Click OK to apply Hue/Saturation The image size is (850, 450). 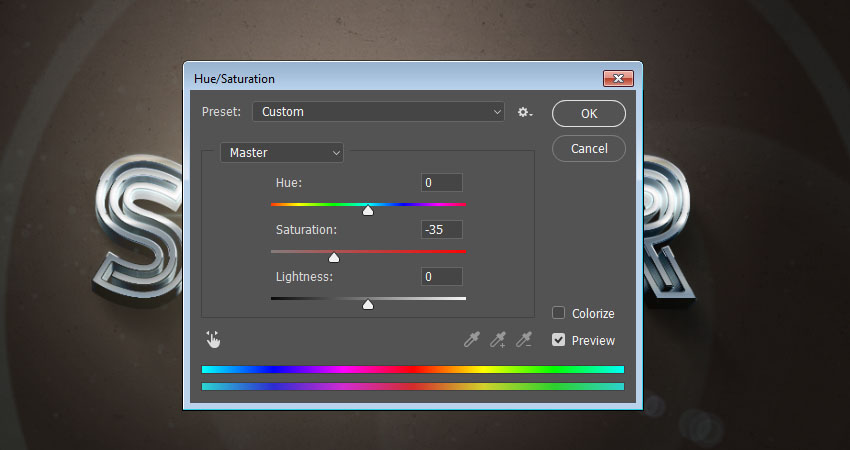coord(589,113)
